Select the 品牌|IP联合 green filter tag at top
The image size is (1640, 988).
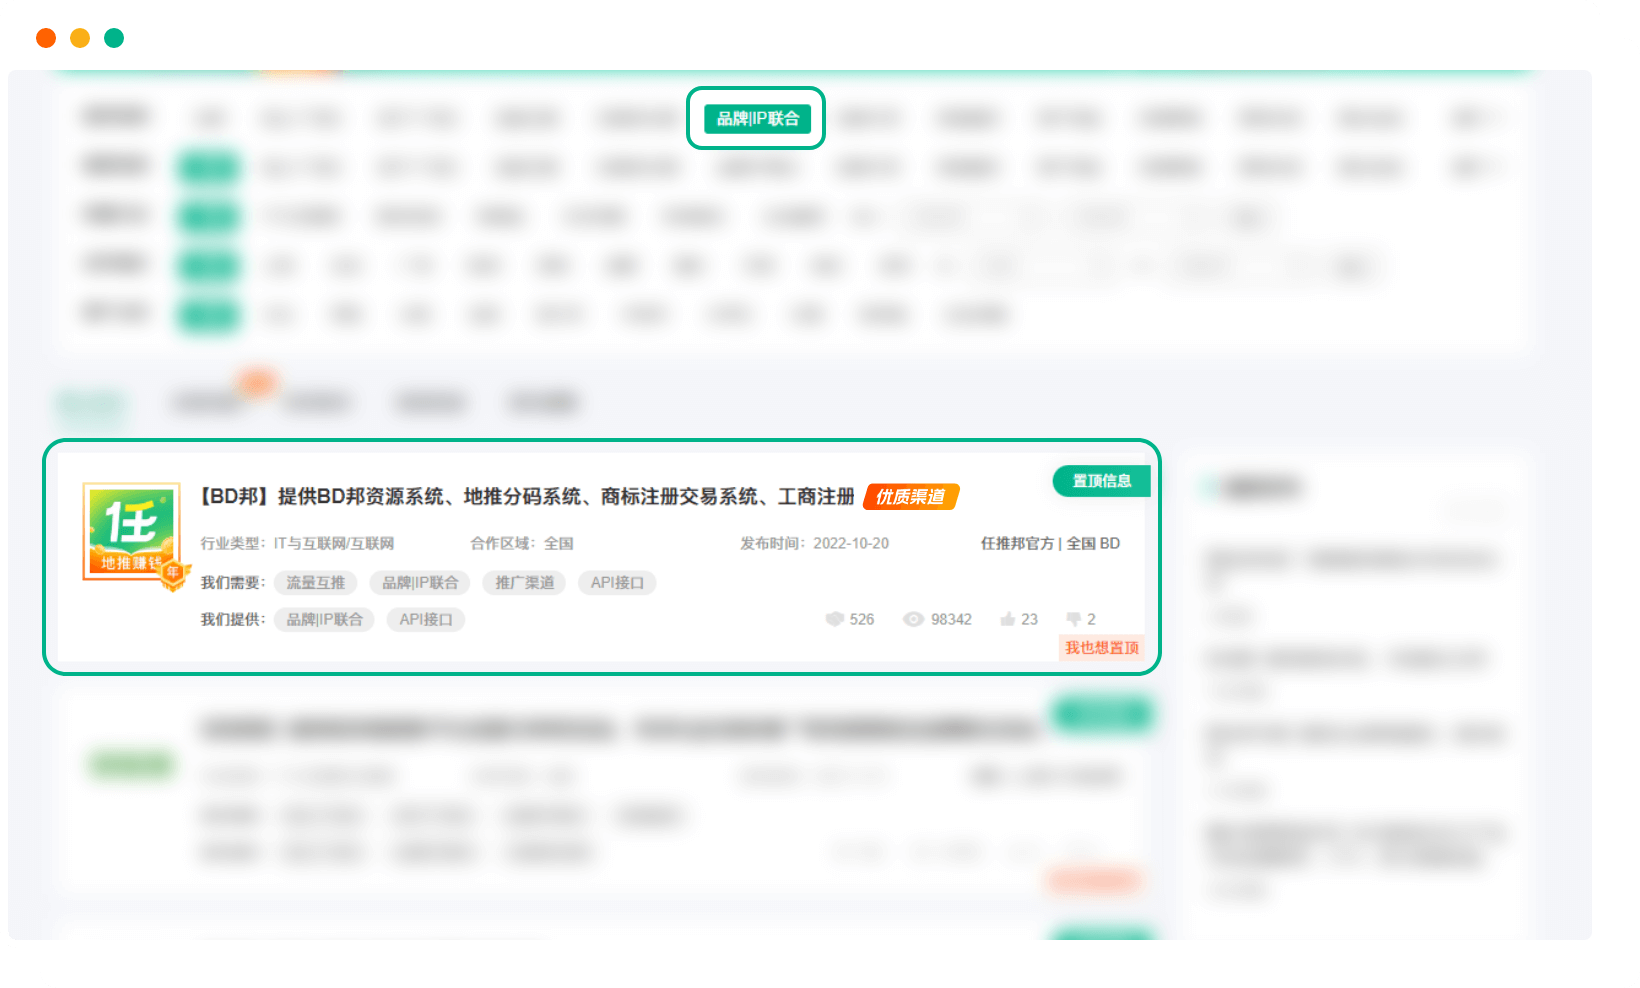tap(757, 118)
